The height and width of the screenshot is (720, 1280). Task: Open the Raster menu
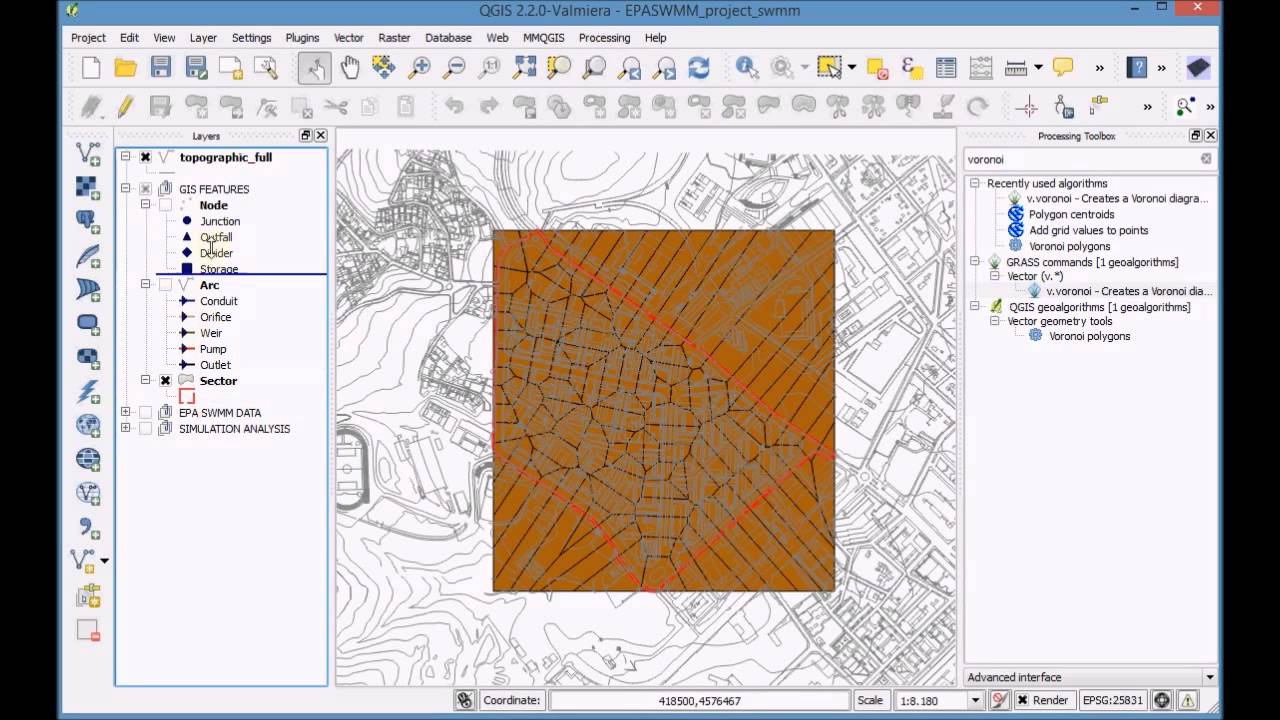[x=394, y=38]
